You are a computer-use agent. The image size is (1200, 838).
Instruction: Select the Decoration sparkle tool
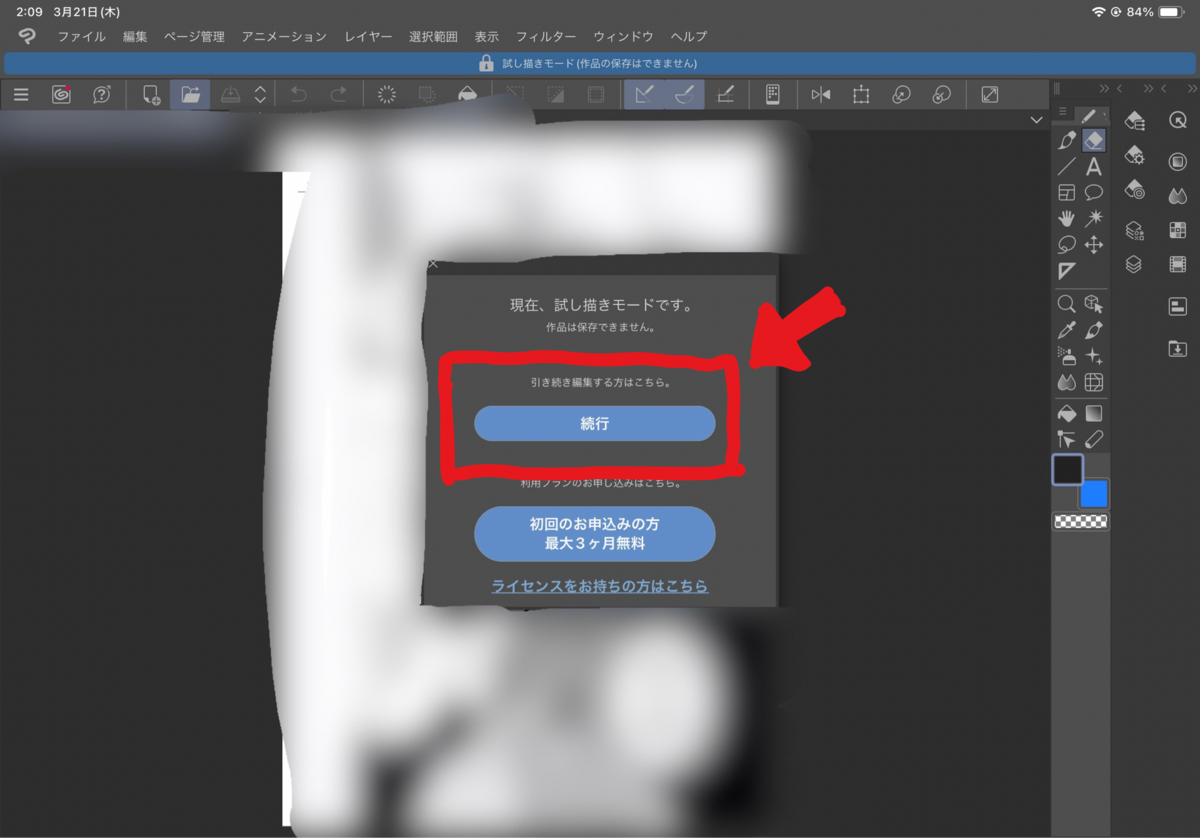(x=1094, y=356)
